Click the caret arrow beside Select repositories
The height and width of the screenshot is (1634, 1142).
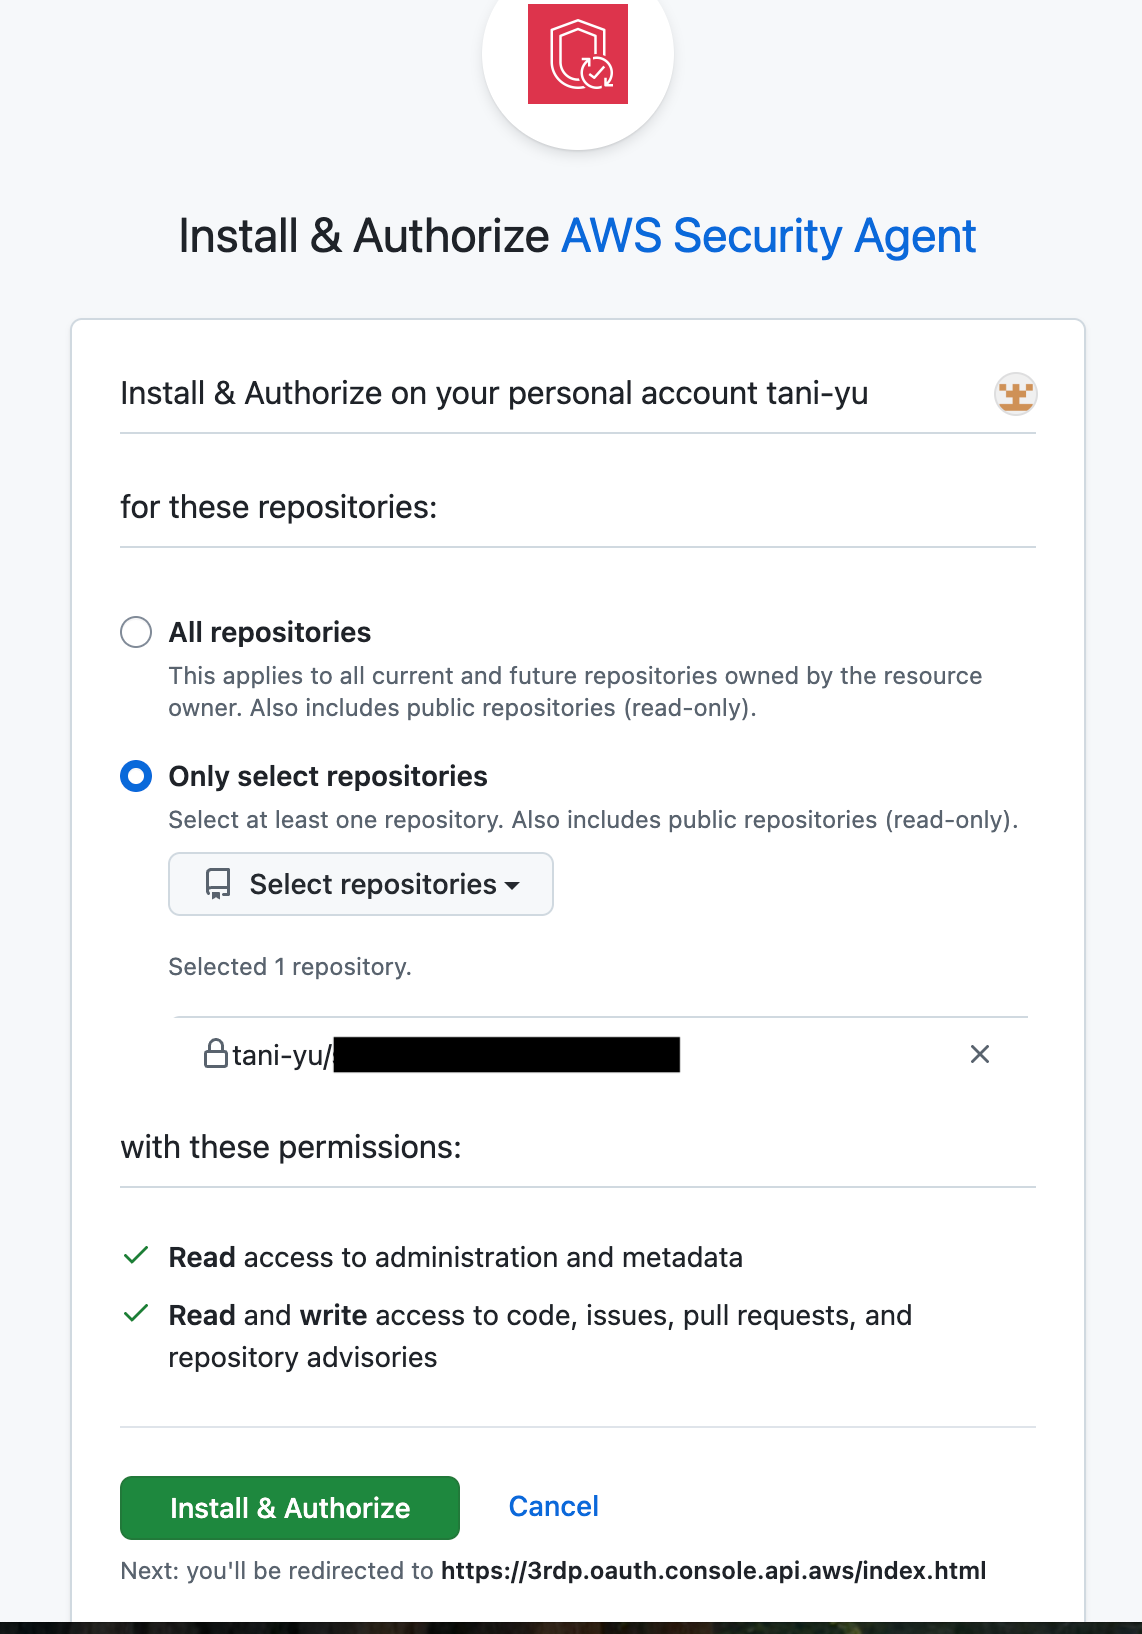[513, 885]
